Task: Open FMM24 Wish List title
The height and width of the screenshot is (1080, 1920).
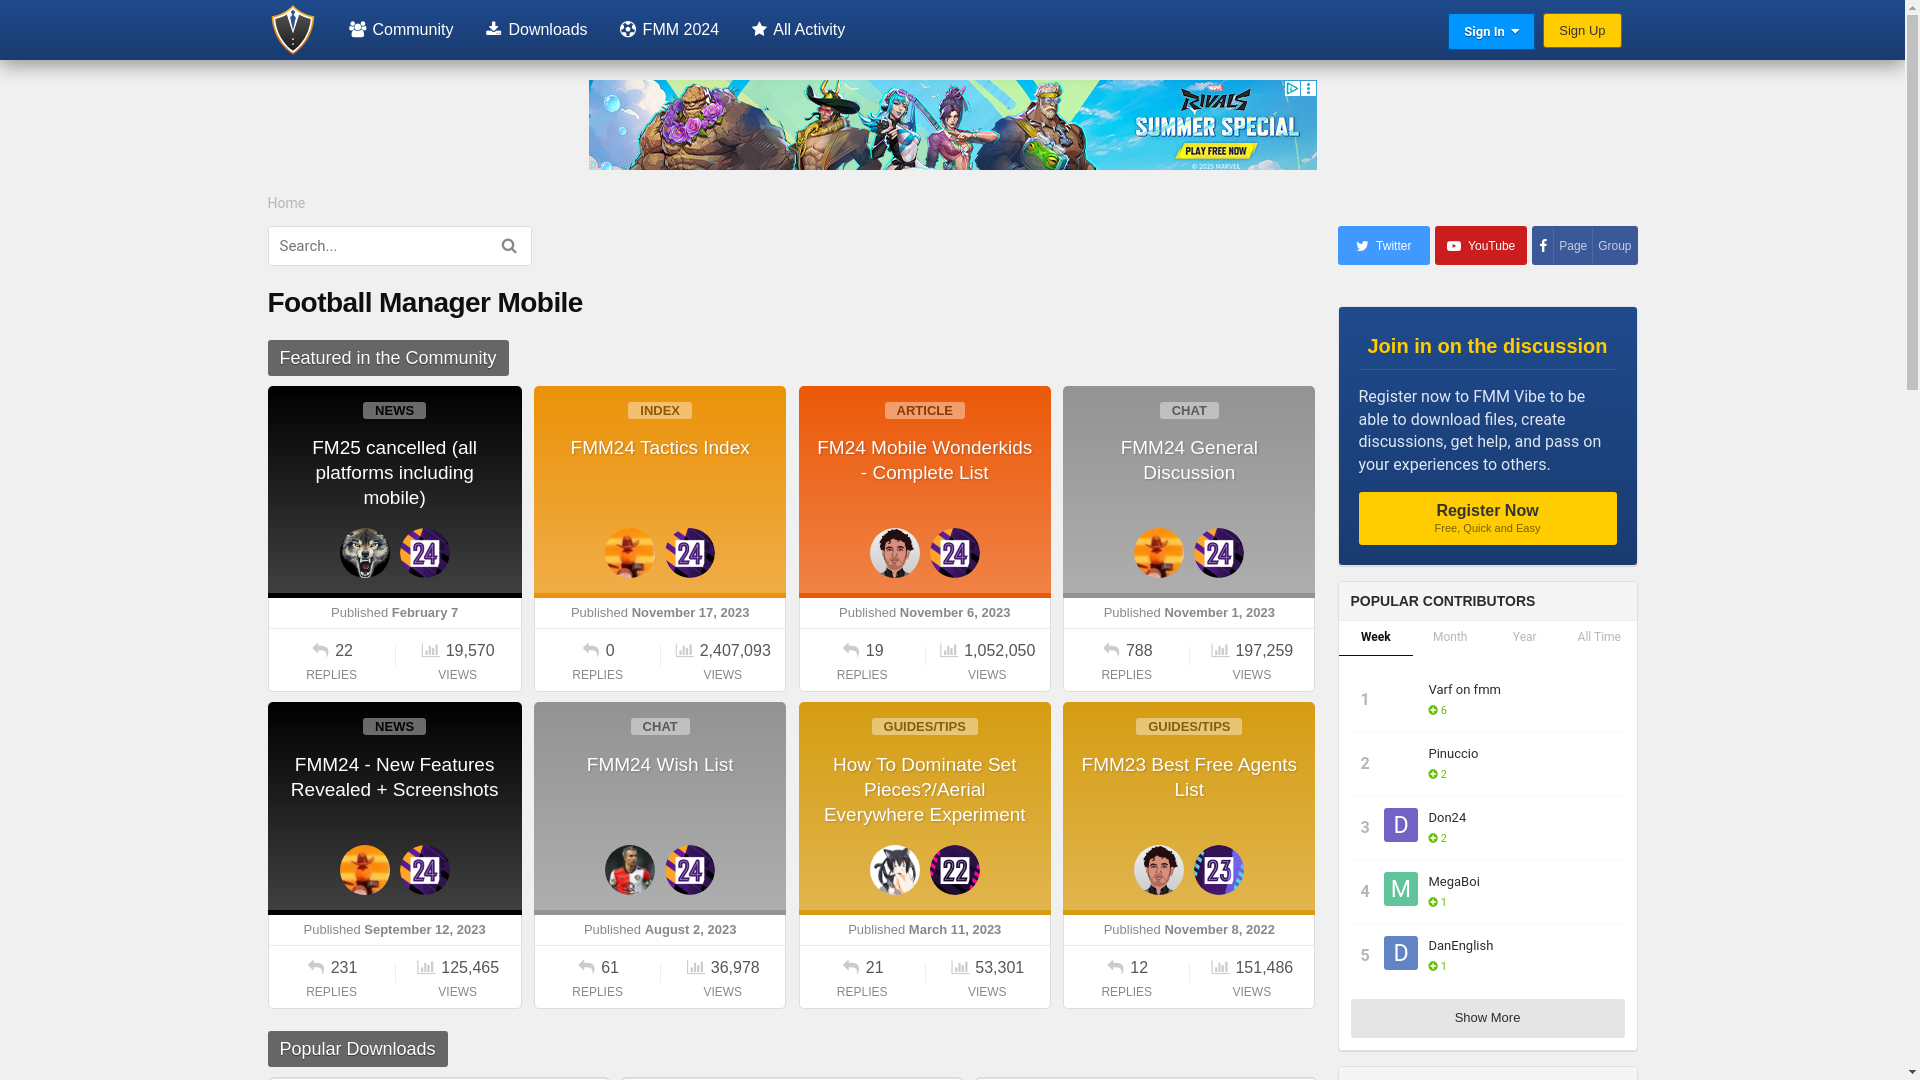Action: [x=660, y=765]
